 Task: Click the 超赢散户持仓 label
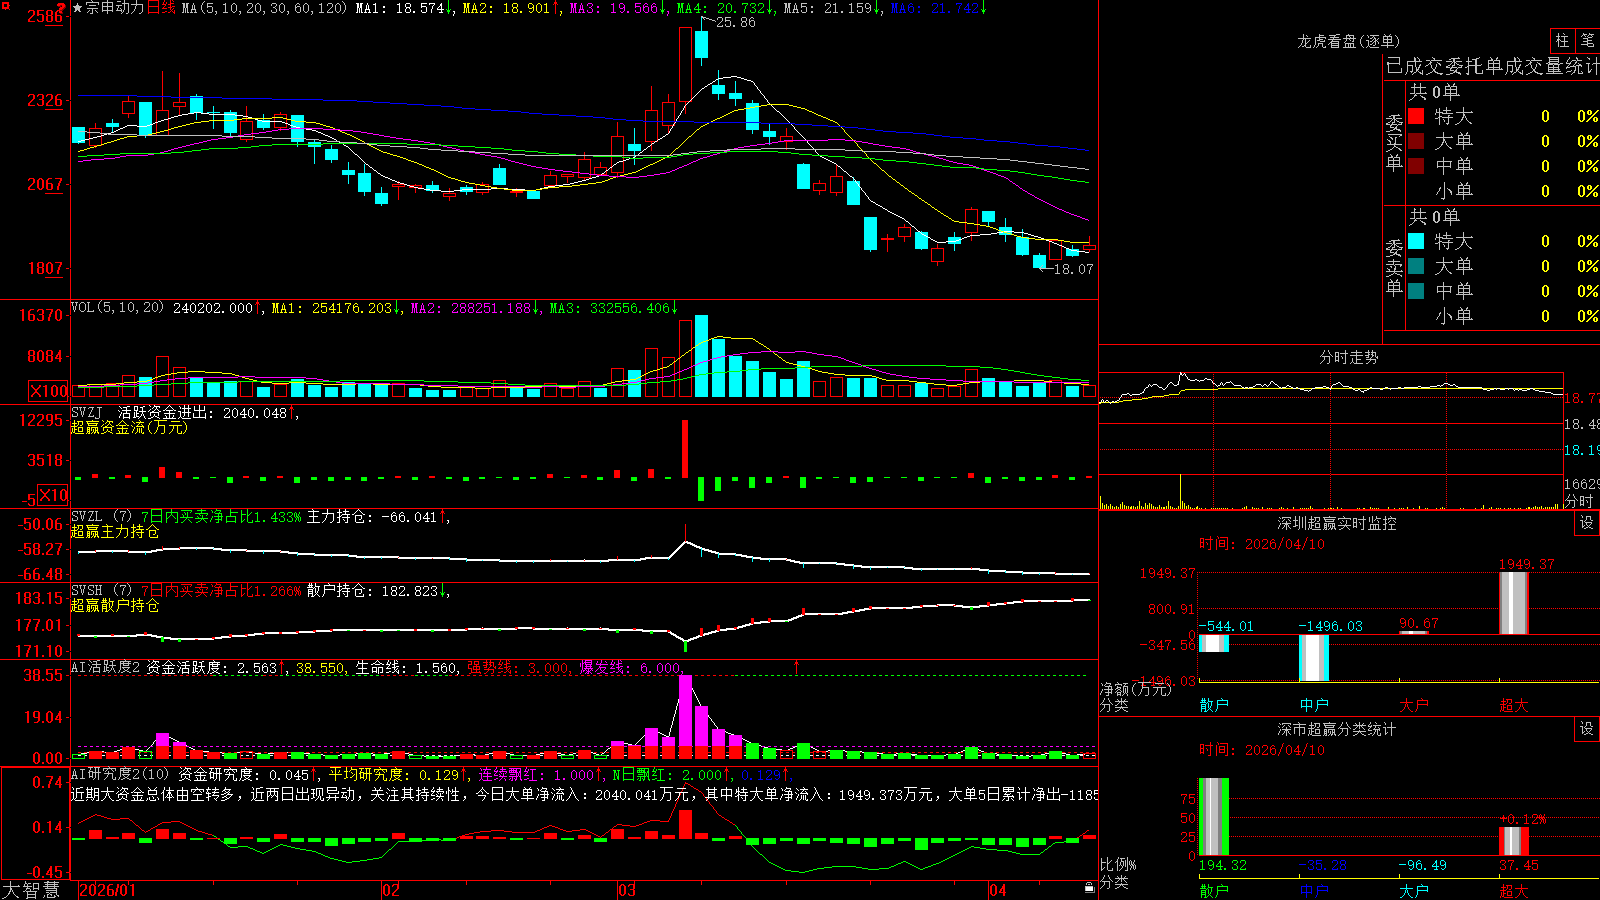115,605
